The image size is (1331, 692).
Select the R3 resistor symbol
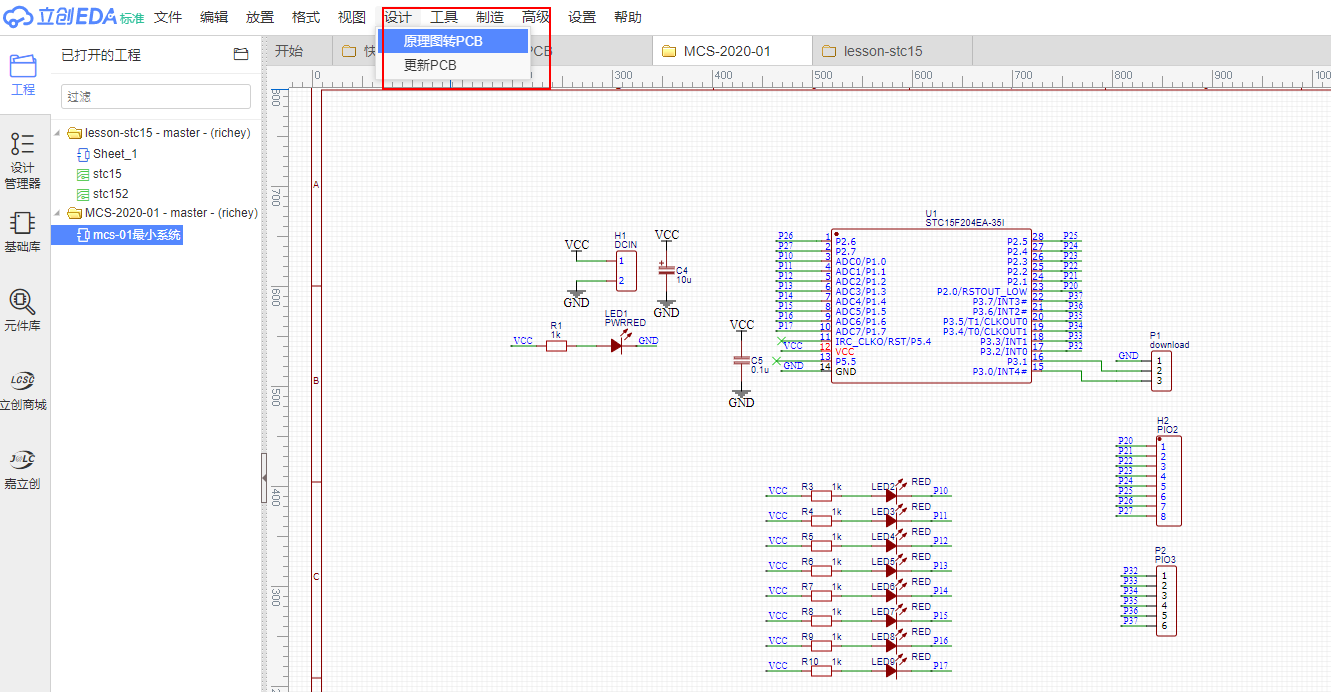[x=820, y=495]
